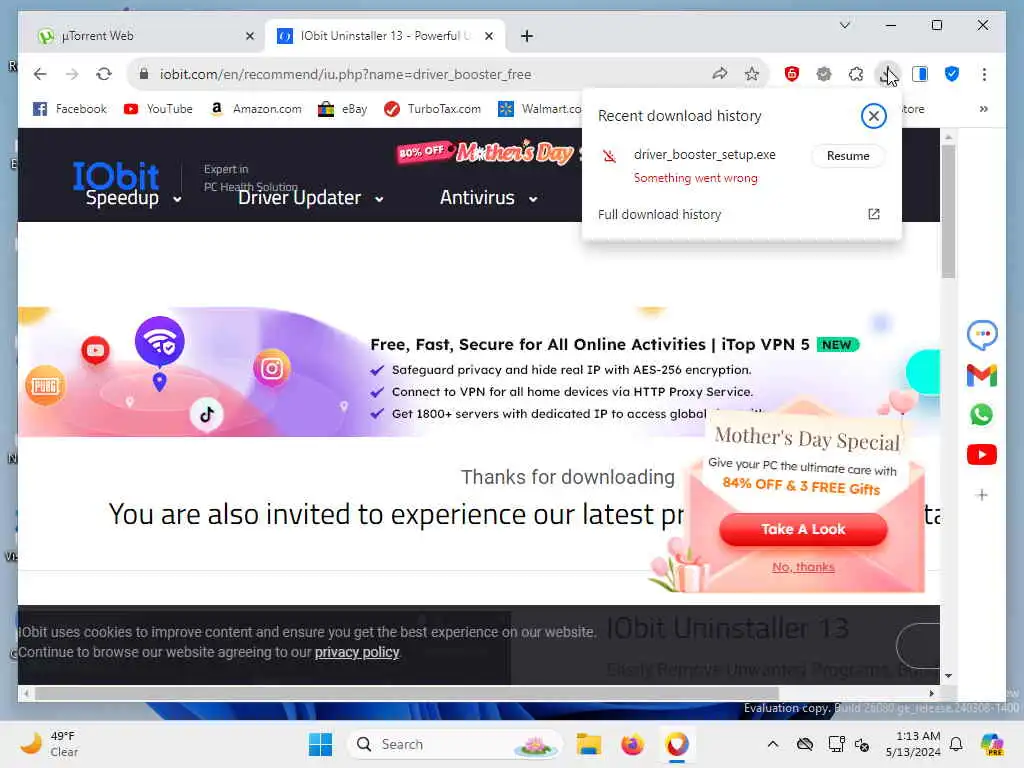Open the browser three-dot menu

coord(984,74)
